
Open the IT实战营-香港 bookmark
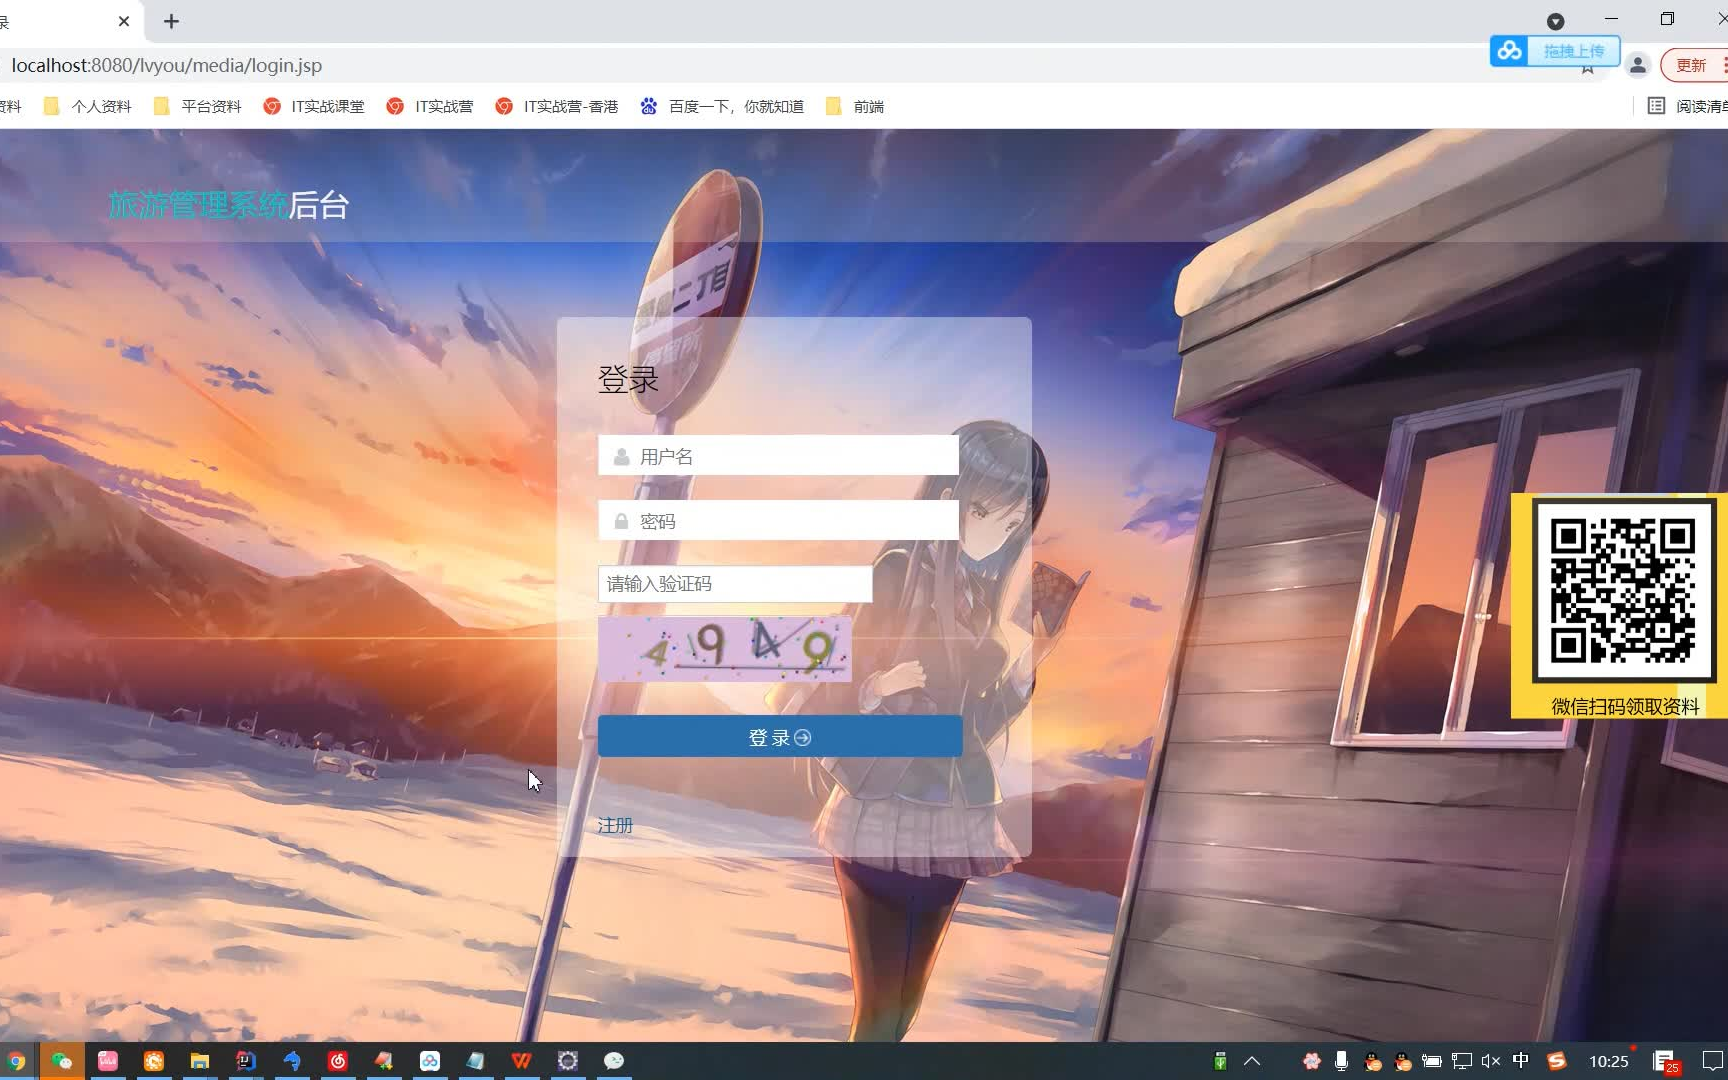(x=557, y=106)
